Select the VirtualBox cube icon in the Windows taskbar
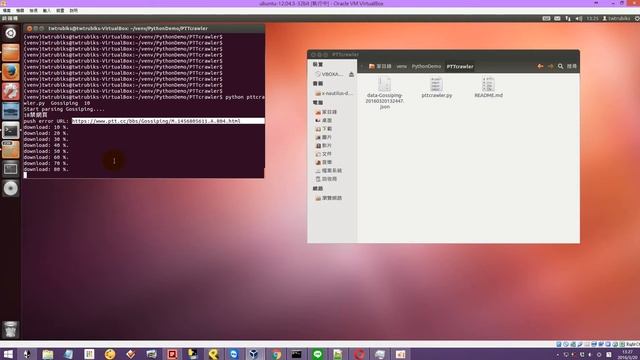640x360 pixels. (254, 354)
